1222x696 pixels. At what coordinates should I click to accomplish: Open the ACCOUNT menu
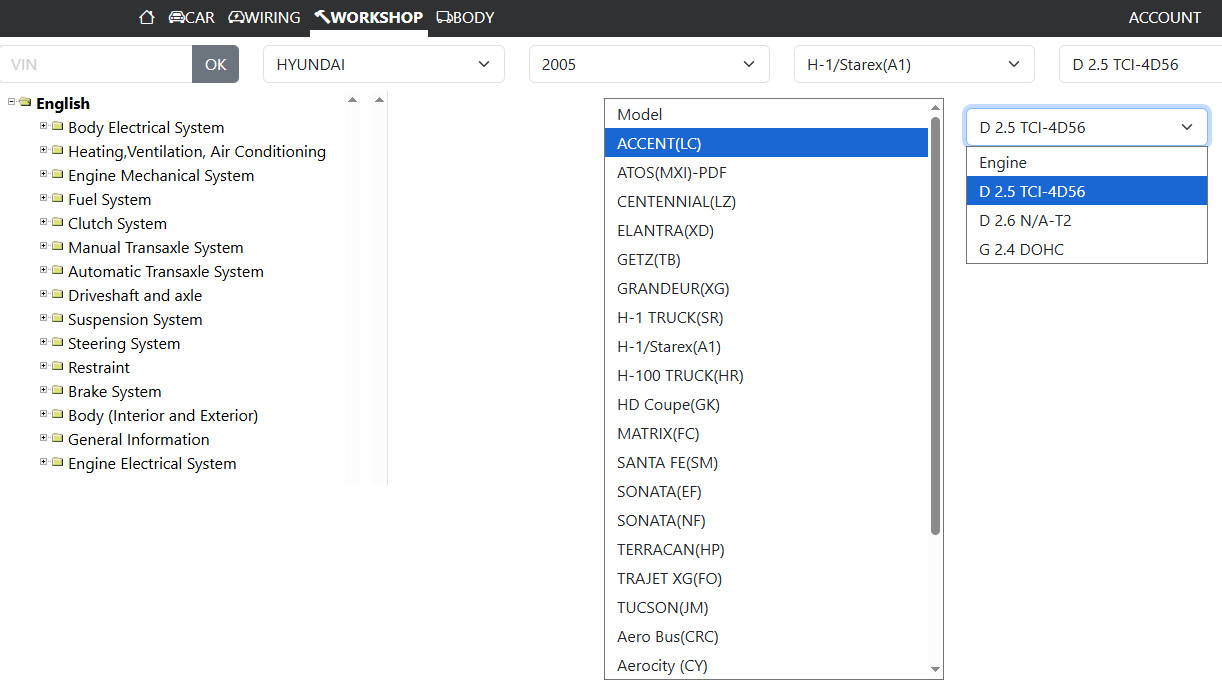click(1164, 17)
